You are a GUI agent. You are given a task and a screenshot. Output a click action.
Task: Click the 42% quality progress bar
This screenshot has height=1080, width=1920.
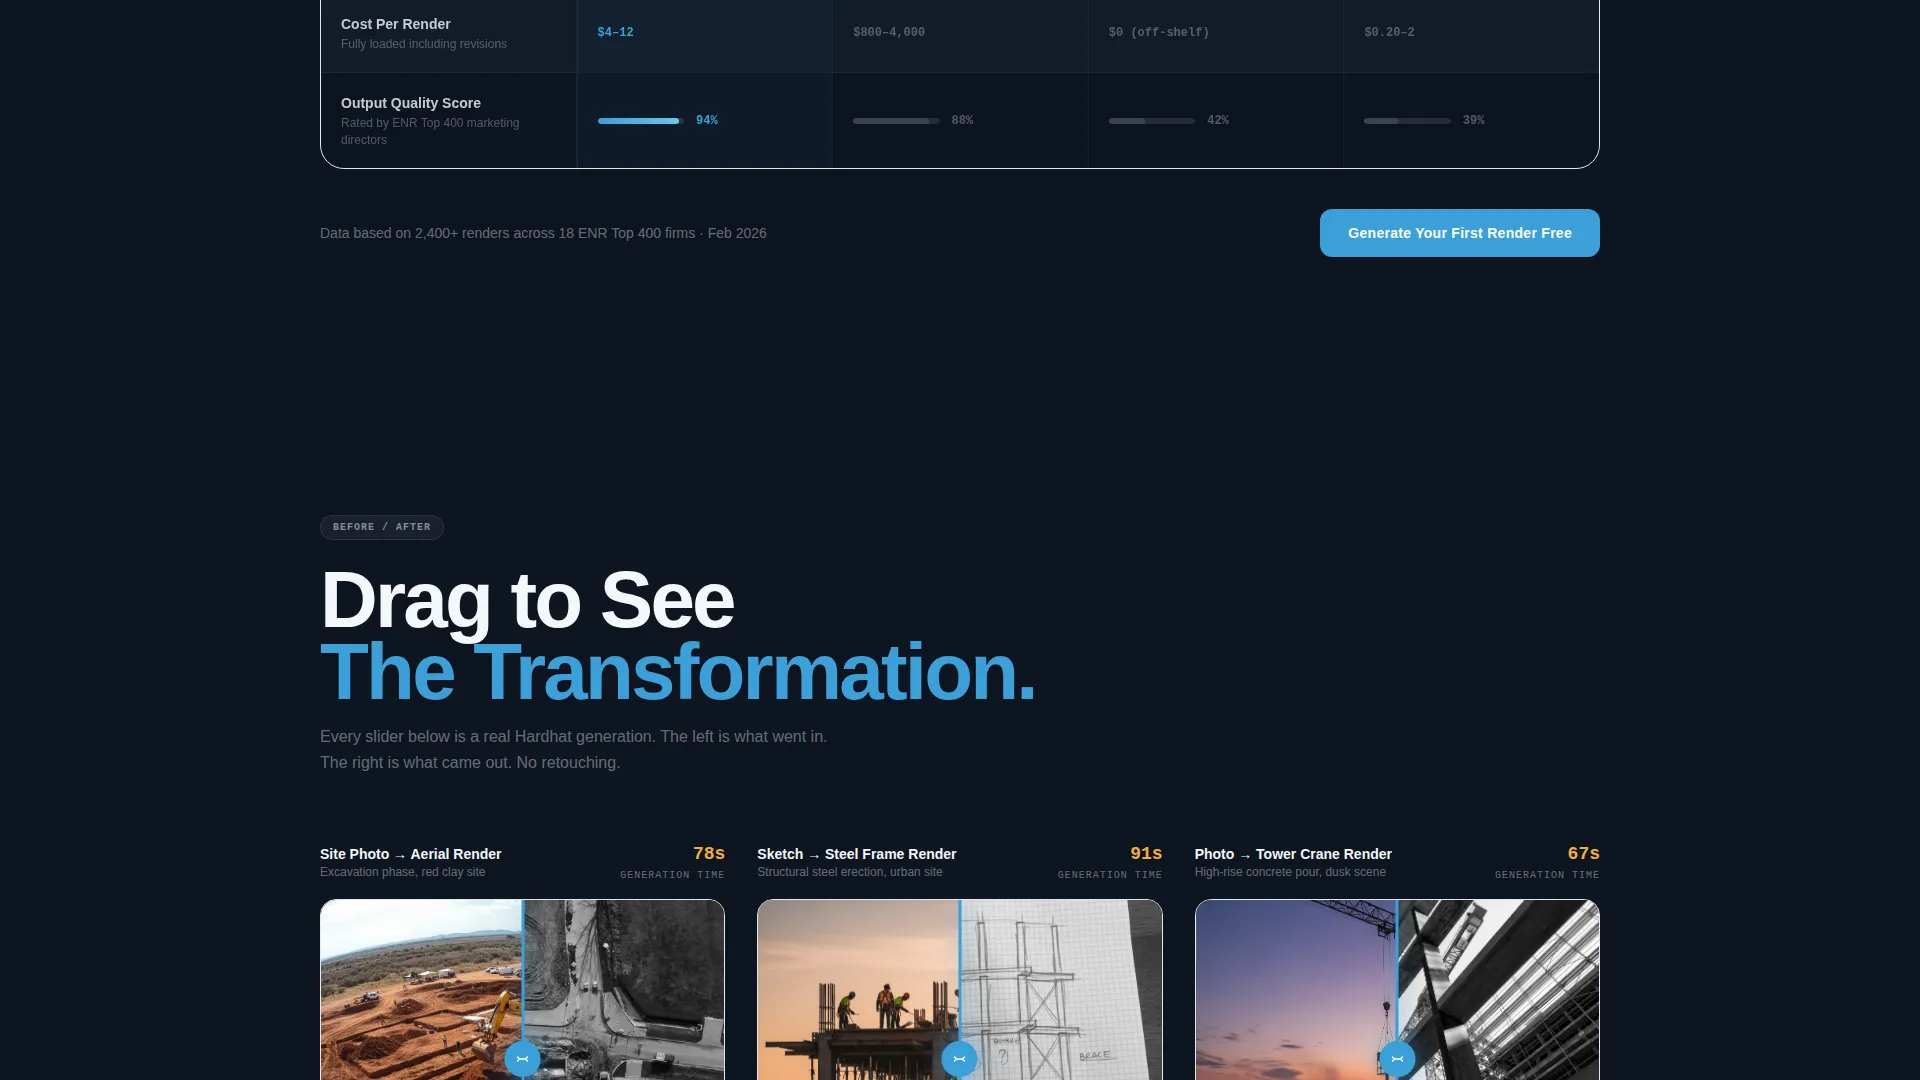pyautogui.click(x=1152, y=121)
